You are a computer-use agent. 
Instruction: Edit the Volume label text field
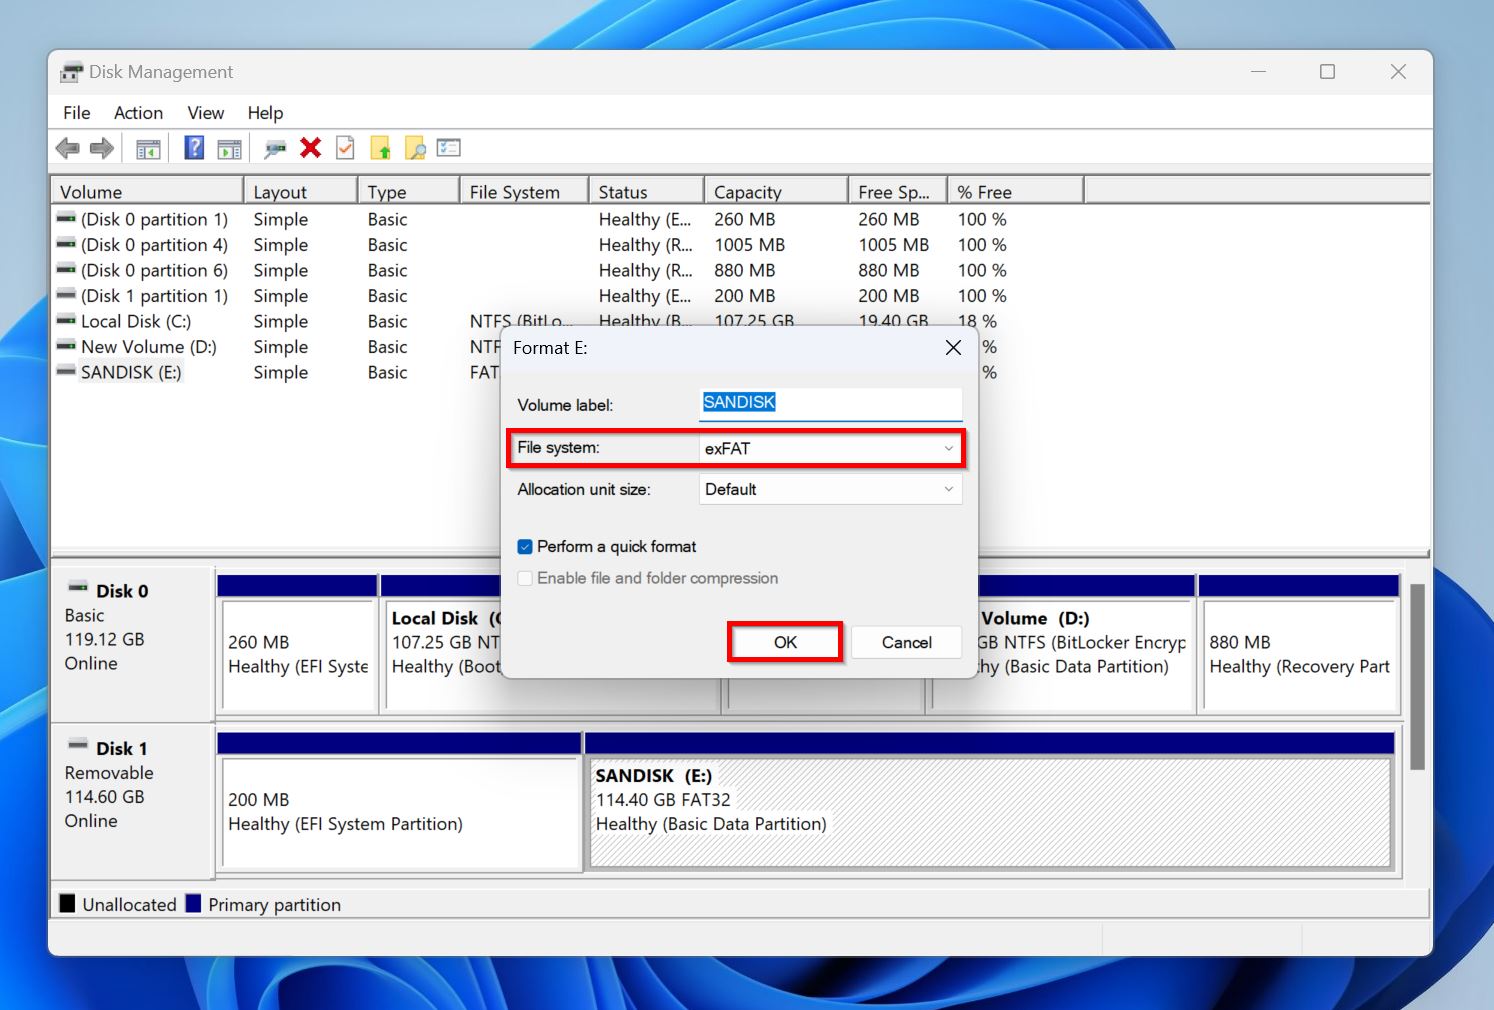click(x=830, y=403)
